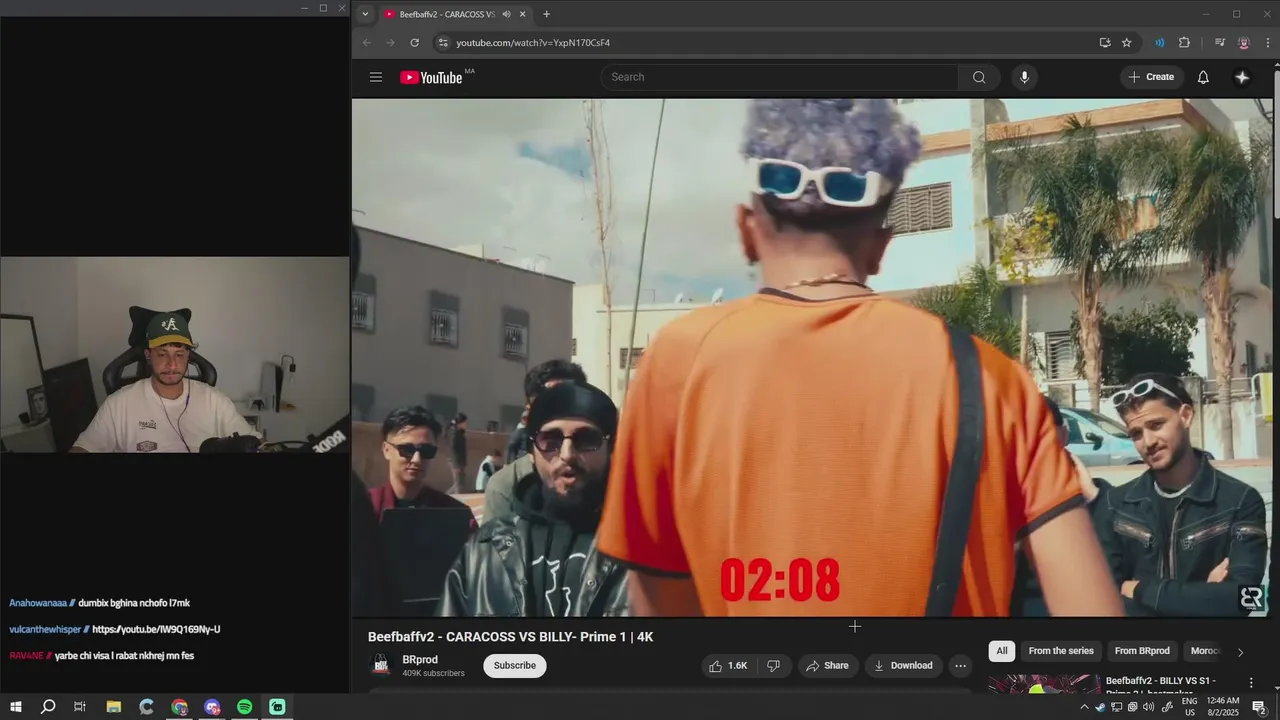Open a new Chrome tab
The image size is (1280, 720).
546,14
